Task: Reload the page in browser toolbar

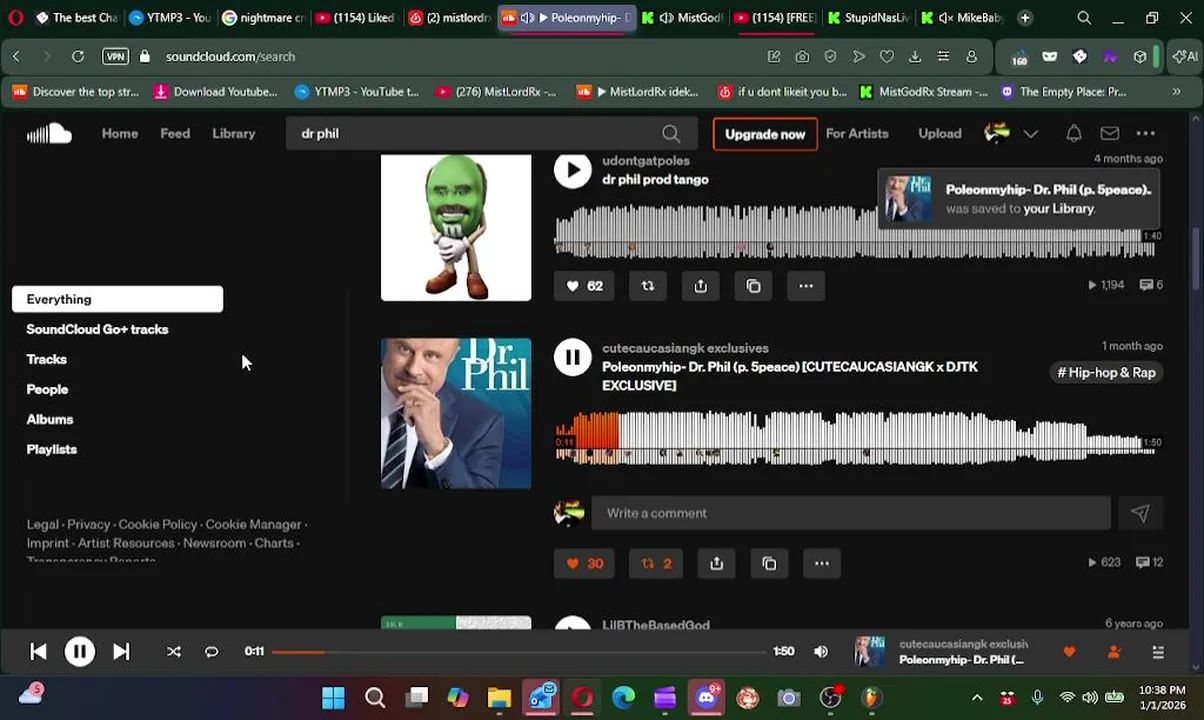Action: click(x=78, y=57)
